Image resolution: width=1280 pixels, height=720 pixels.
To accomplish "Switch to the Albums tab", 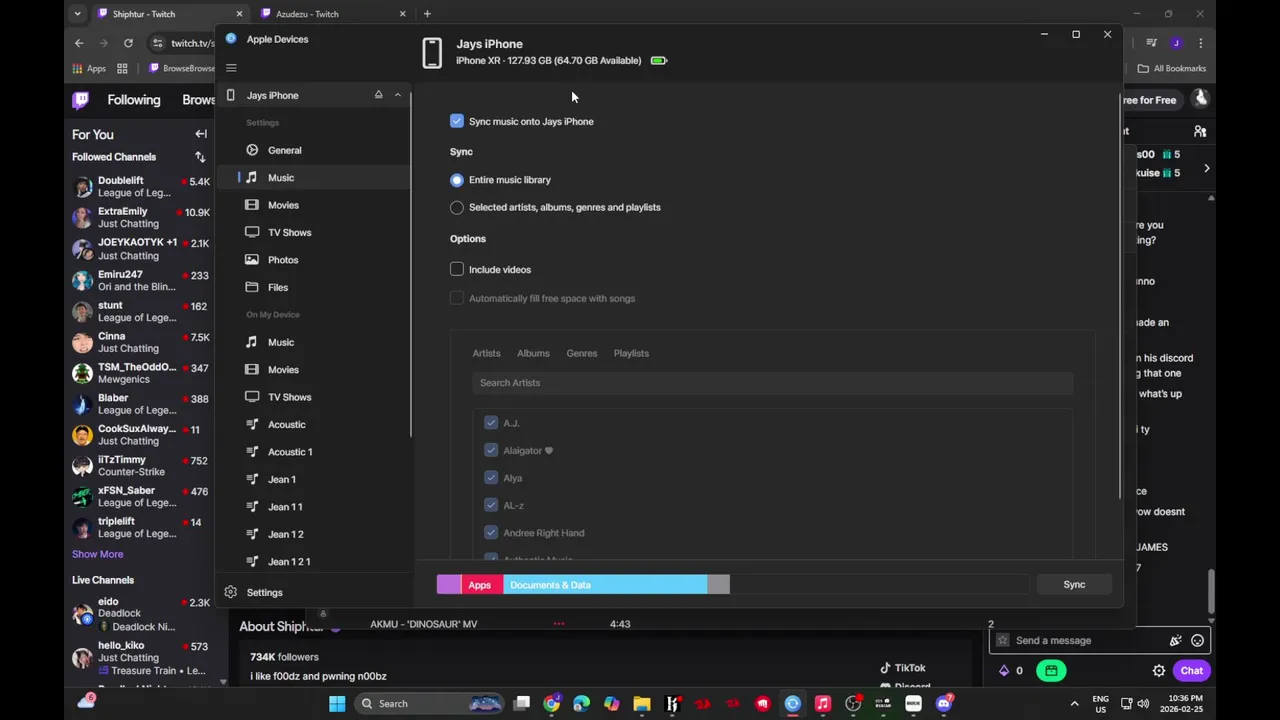I will click(x=533, y=353).
